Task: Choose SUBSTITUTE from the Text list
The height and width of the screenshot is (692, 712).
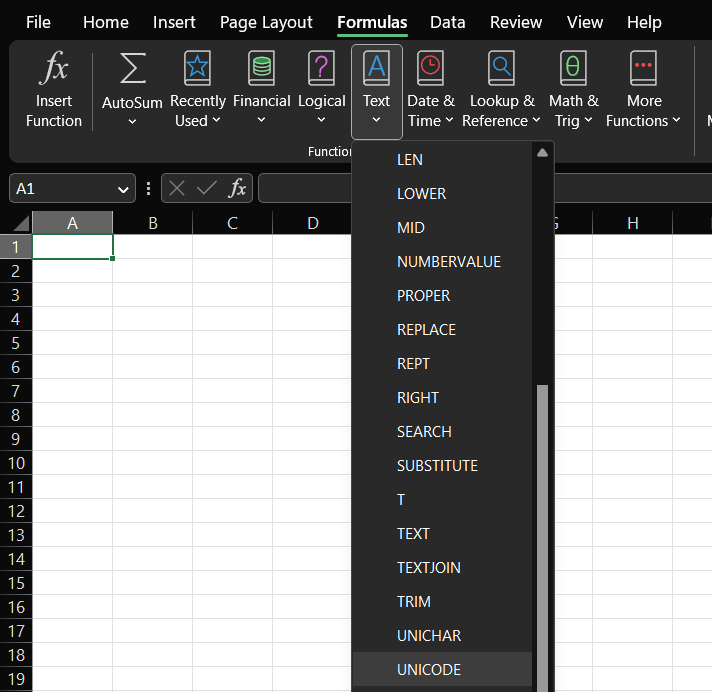Action: 437,466
